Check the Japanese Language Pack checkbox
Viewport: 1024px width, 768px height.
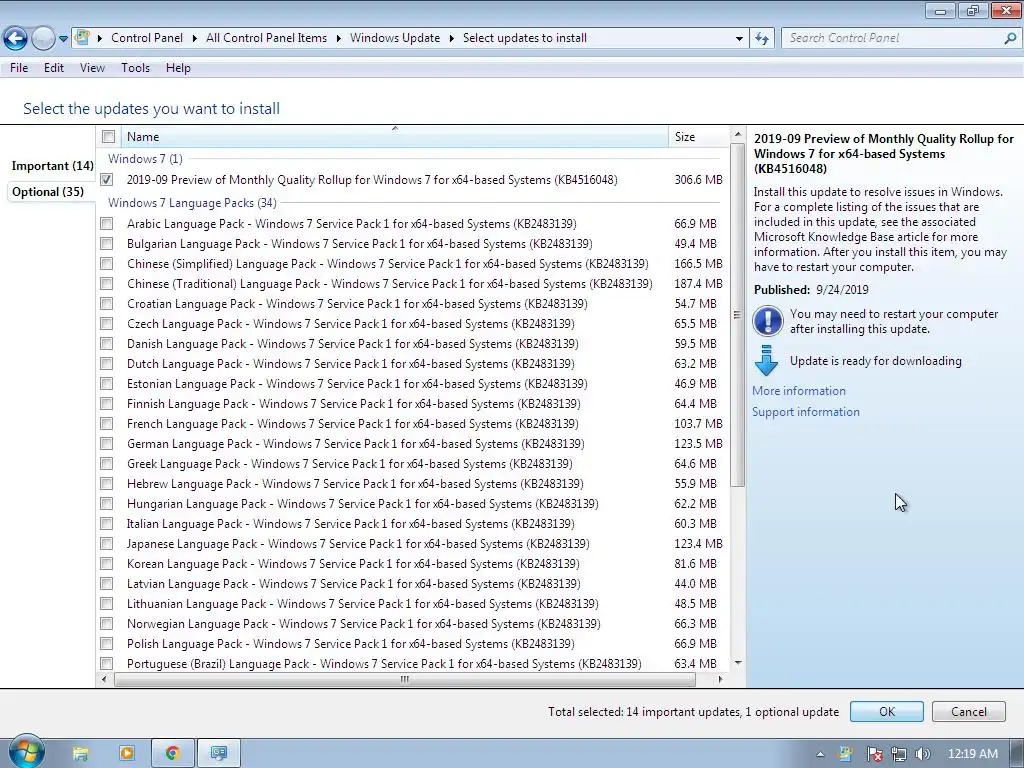point(106,544)
